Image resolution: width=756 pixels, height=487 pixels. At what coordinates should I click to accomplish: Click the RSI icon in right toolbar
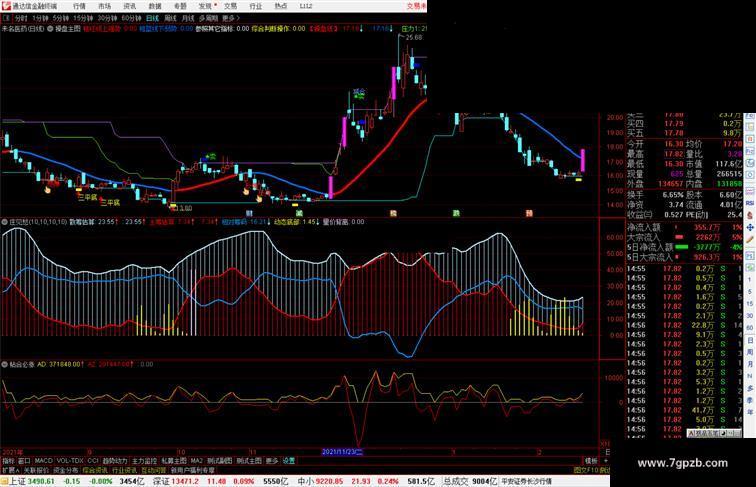point(750,203)
